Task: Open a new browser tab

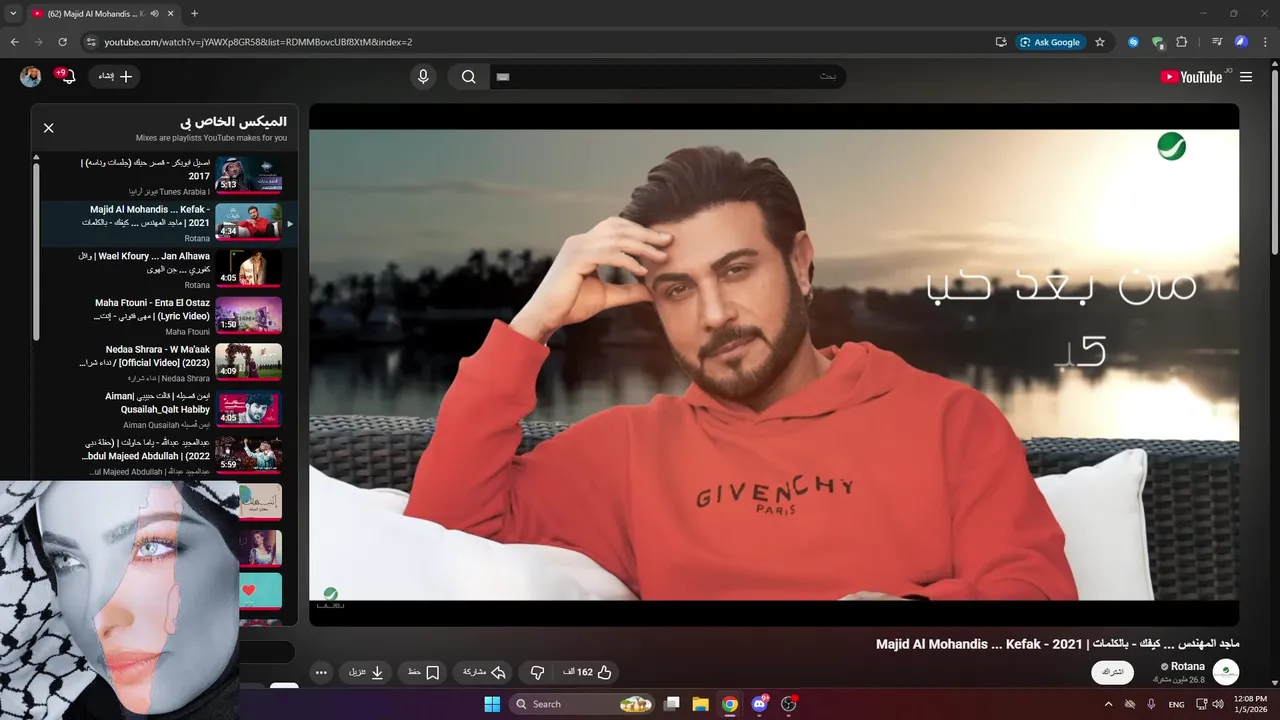Action: tap(194, 14)
